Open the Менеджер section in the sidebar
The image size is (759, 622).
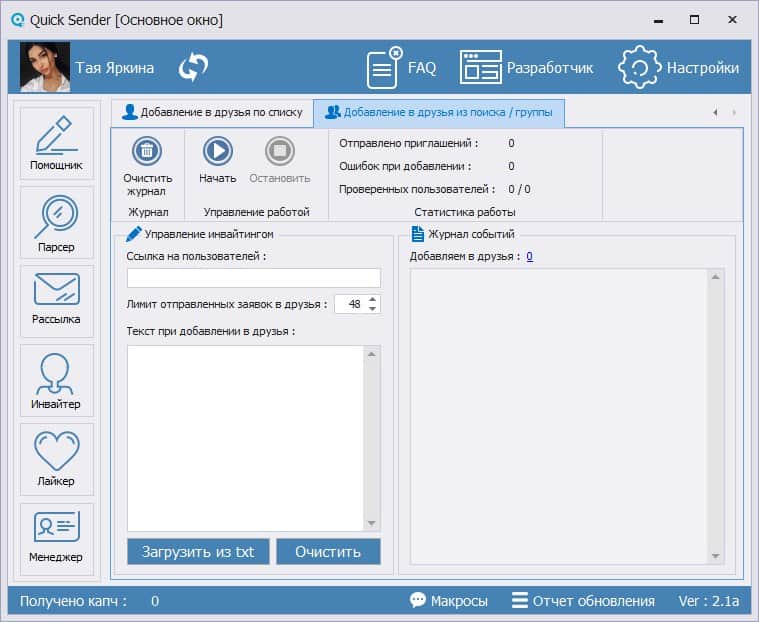point(57,539)
